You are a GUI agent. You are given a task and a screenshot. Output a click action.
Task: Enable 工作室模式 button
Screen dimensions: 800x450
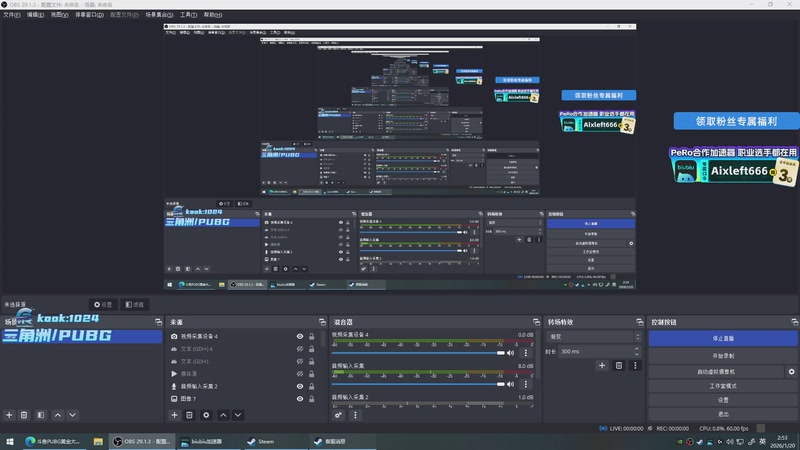[x=723, y=386]
